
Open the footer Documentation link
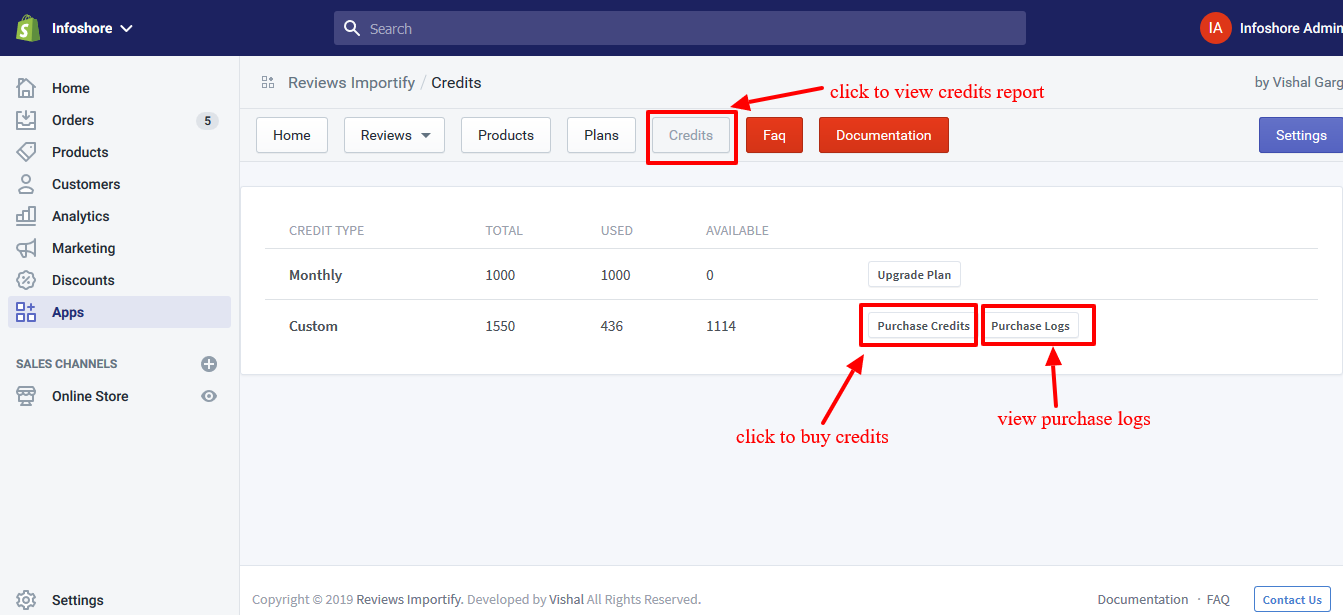pyautogui.click(x=1143, y=600)
